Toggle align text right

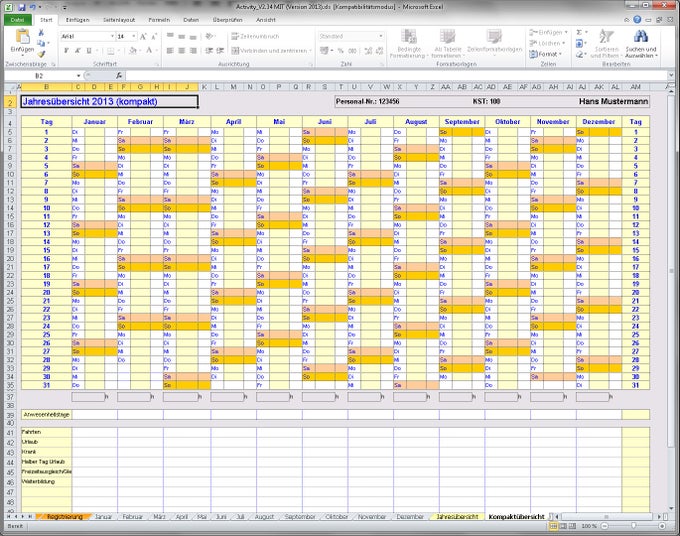(193, 51)
